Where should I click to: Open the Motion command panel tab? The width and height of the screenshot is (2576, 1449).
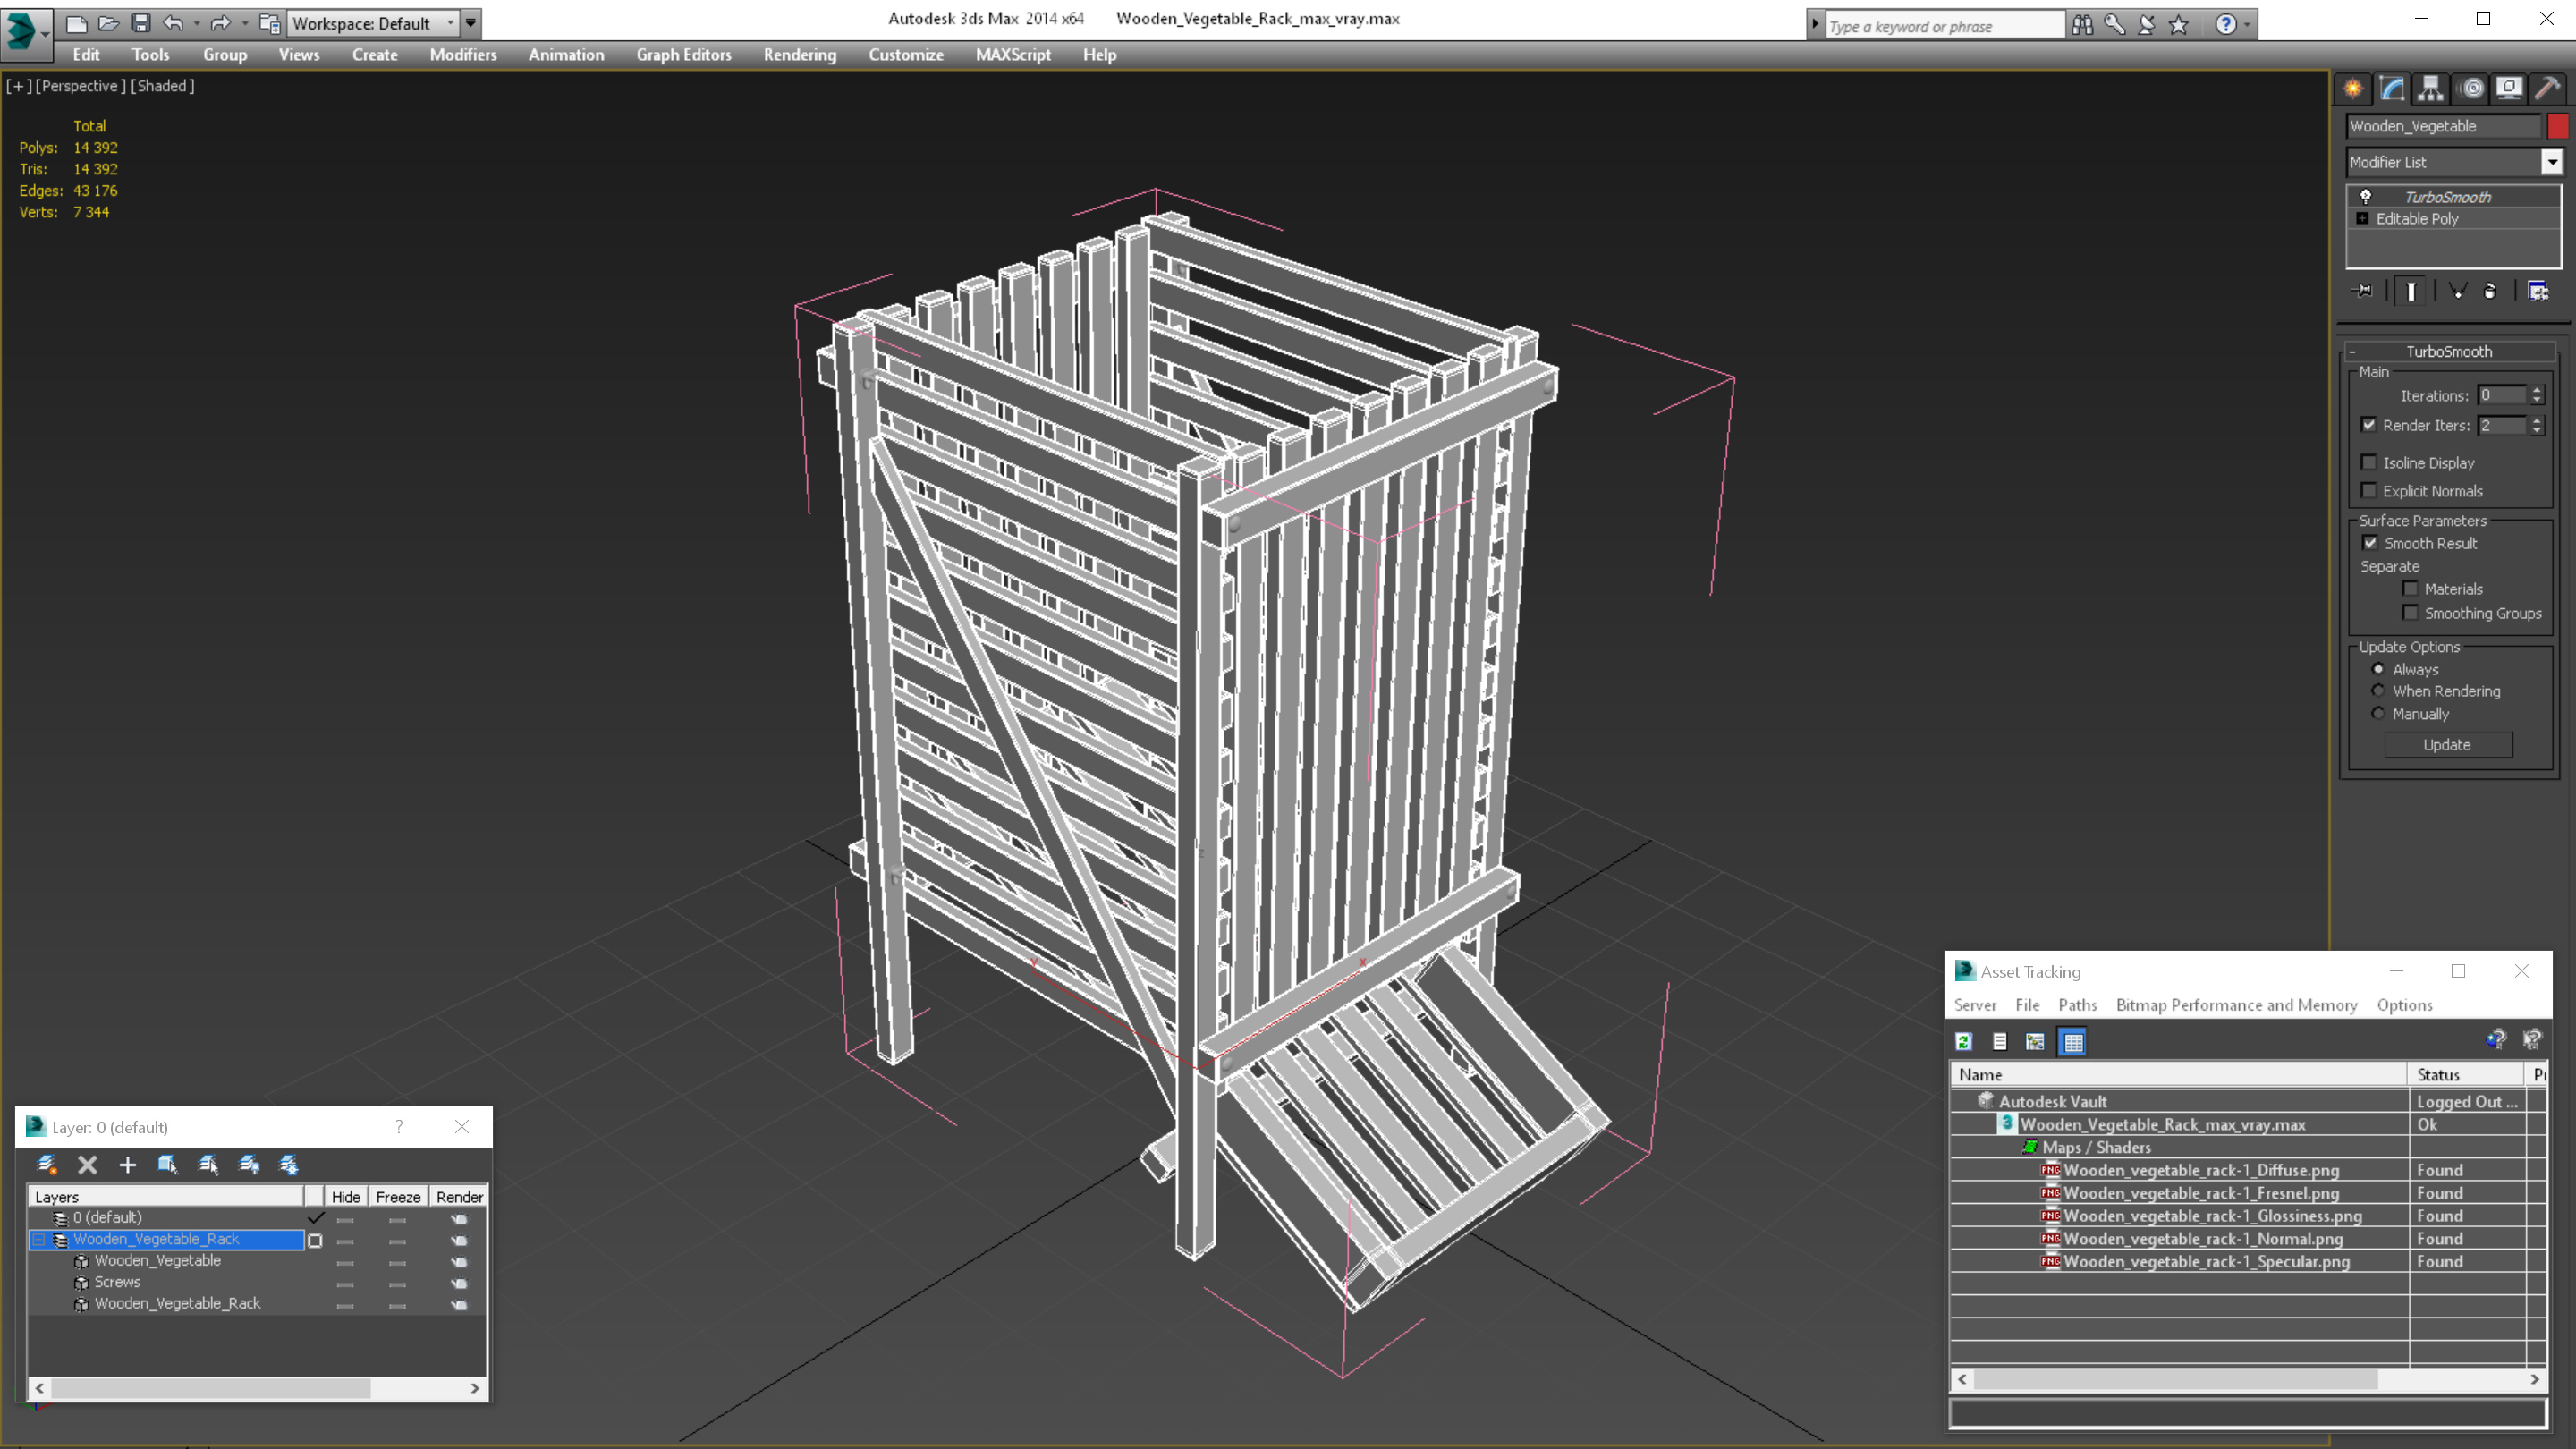[2471, 89]
